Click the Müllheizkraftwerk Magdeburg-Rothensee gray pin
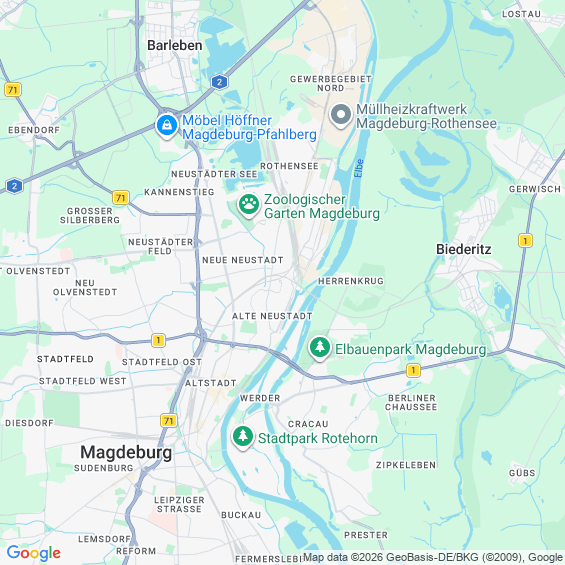The height and width of the screenshot is (565, 565). (341, 115)
